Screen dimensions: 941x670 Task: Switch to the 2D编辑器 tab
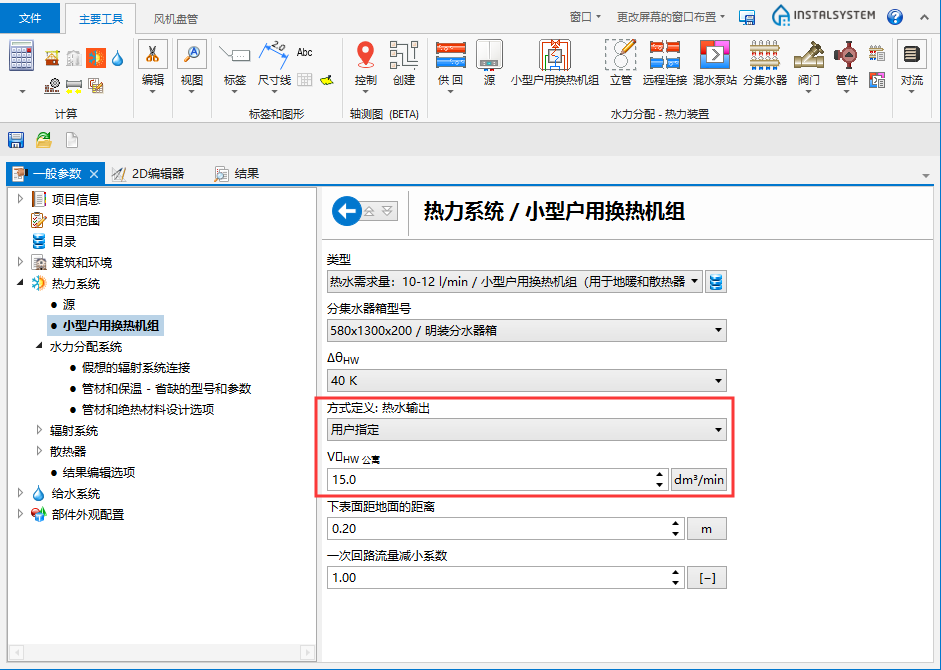click(148, 173)
